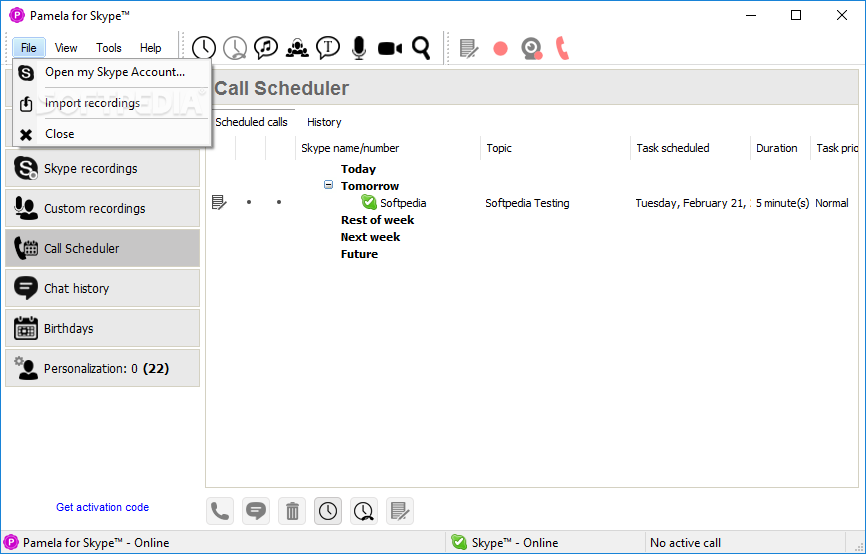Click green Skype status bar icon
Screen dimensions: 866x554
click(459, 542)
